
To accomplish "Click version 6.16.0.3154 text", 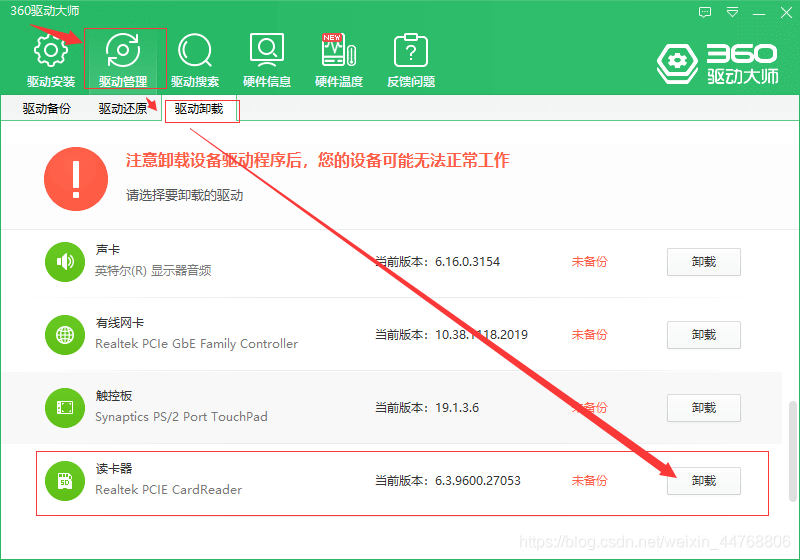I will tap(467, 262).
